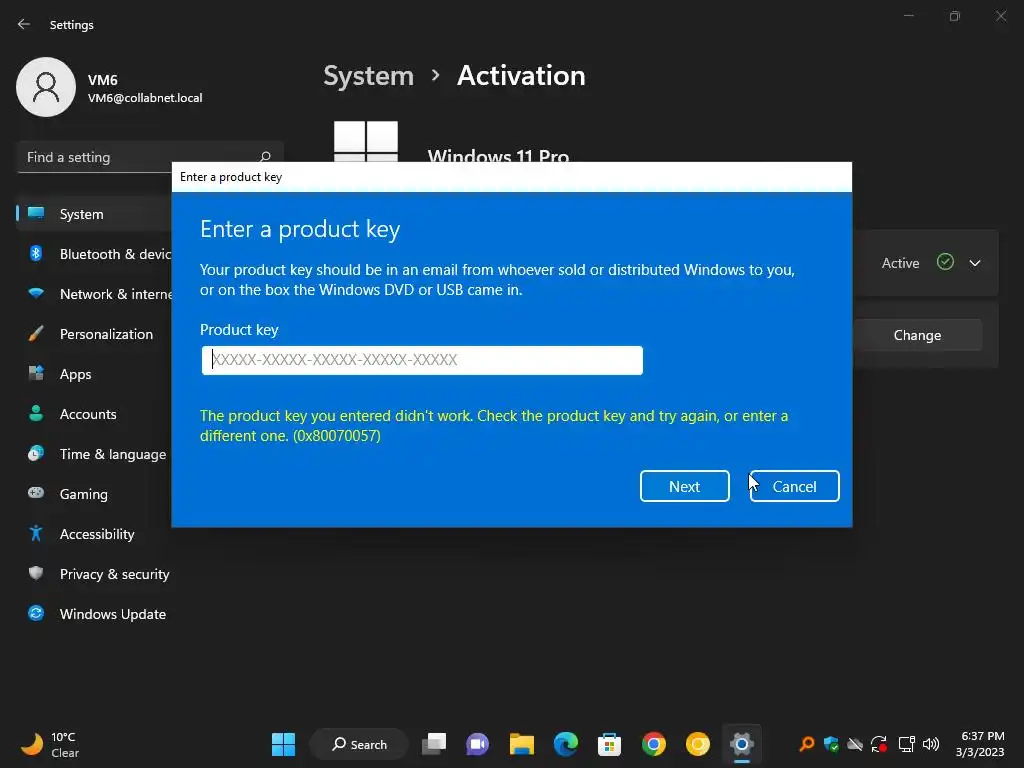Select Accounts in the sidebar
This screenshot has width=1024, height=768.
pyautogui.click(x=95, y=414)
